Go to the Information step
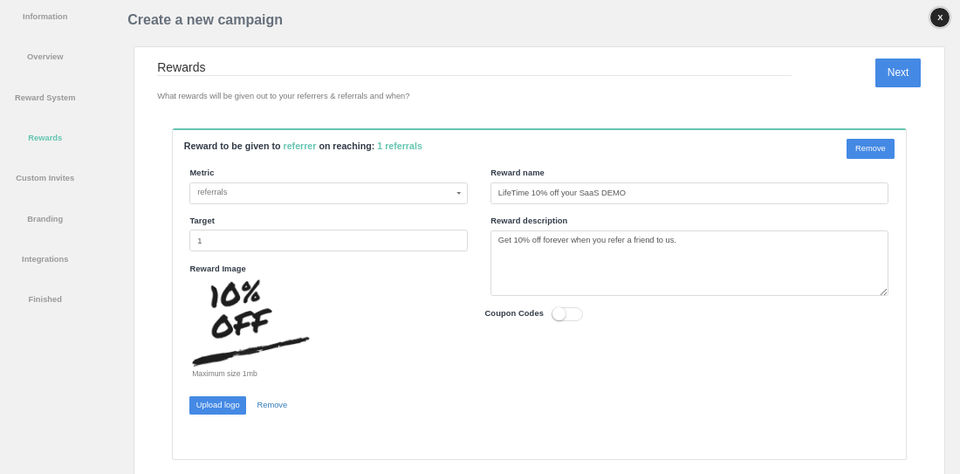960x474 pixels. pyautogui.click(x=45, y=16)
